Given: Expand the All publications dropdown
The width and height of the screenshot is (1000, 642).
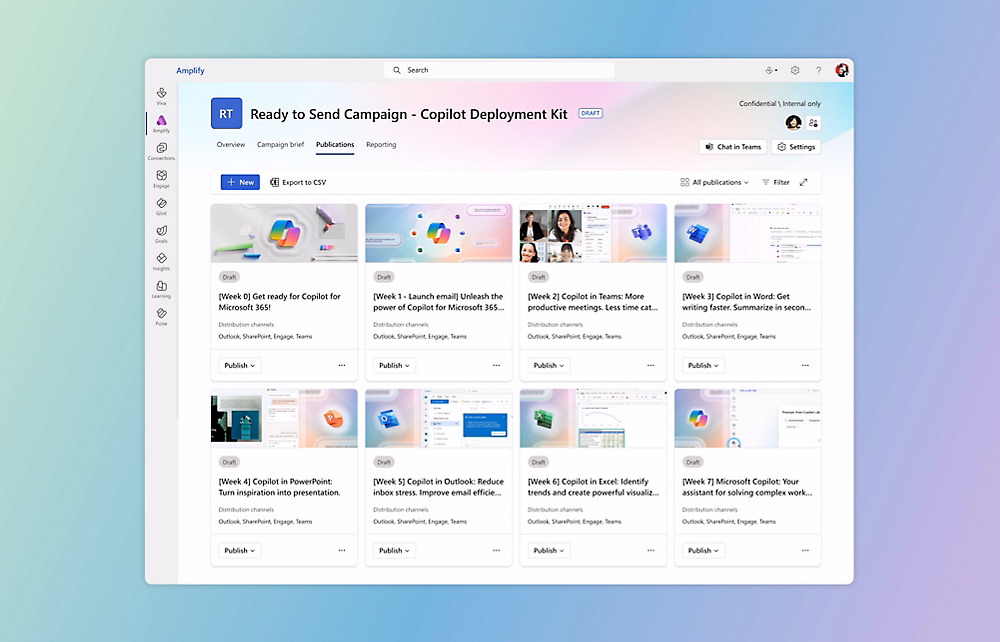Looking at the screenshot, I should [x=714, y=182].
